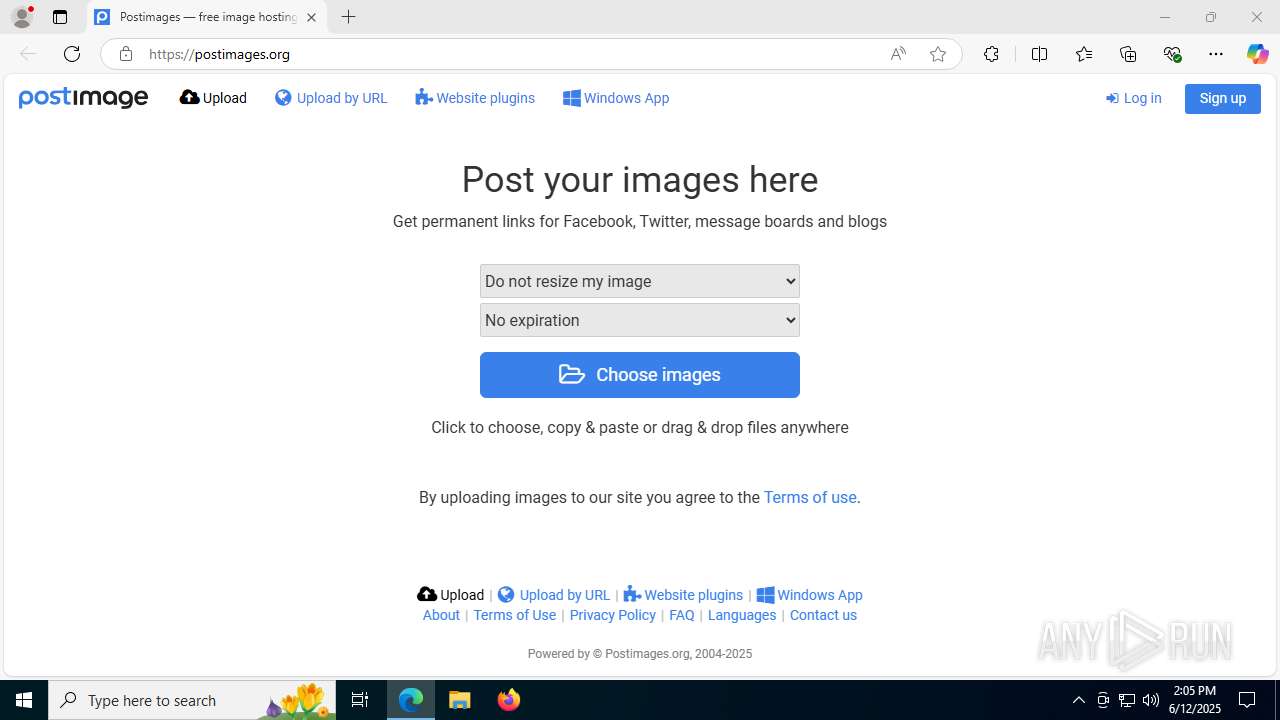Open File Explorer from the taskbar

click(460, 700)
